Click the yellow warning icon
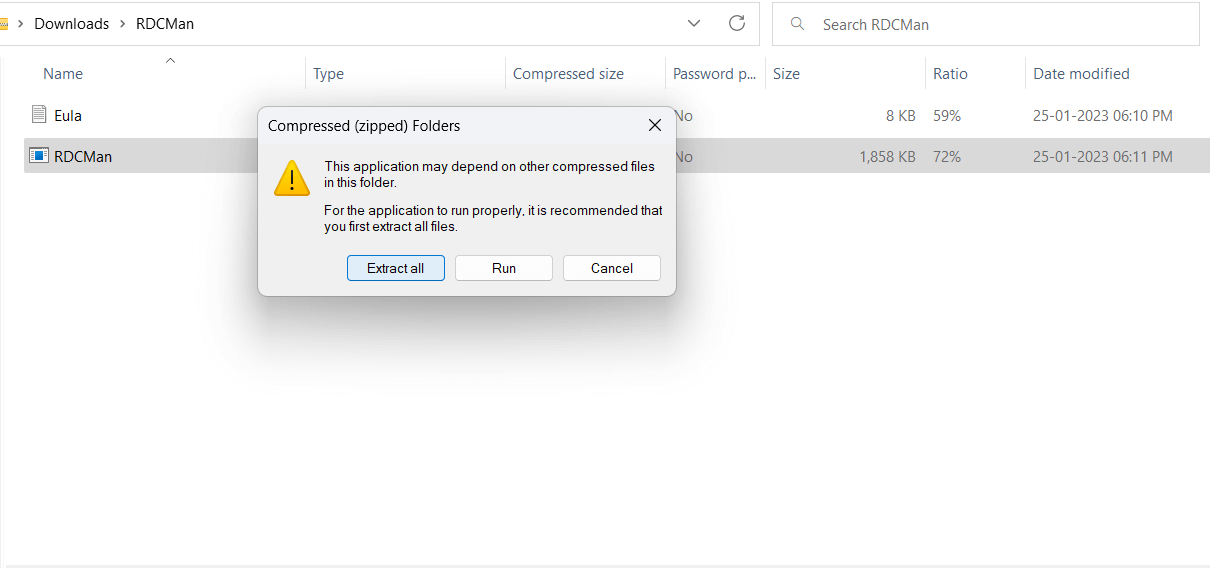This screenshot has width=1210, height=568. 292,178
